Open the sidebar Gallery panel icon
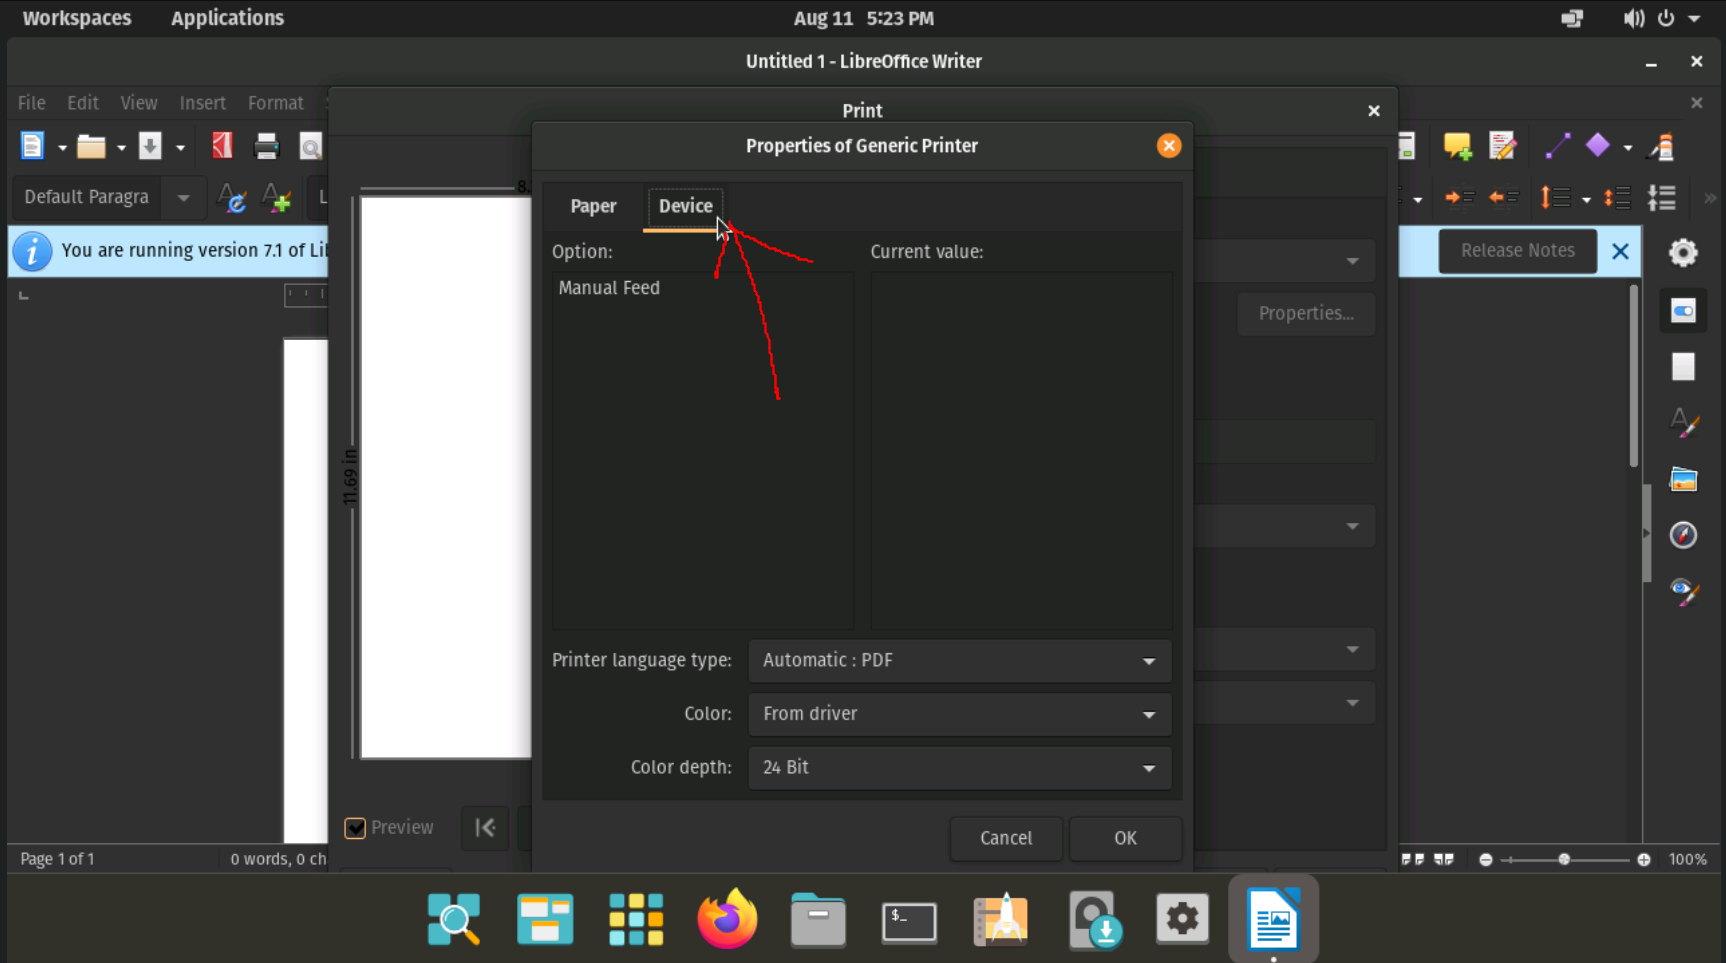The width and height of the screenshot is (1726, 963). [x=1683, y=480]
